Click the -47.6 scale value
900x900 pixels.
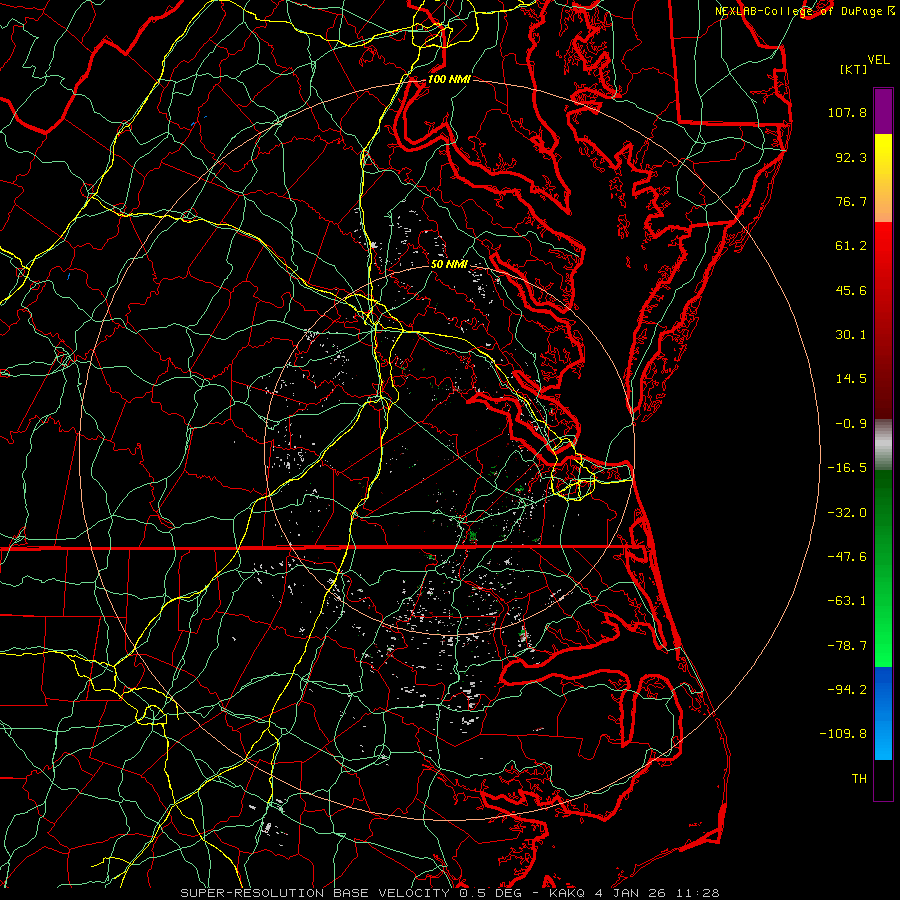coord(847,557)
